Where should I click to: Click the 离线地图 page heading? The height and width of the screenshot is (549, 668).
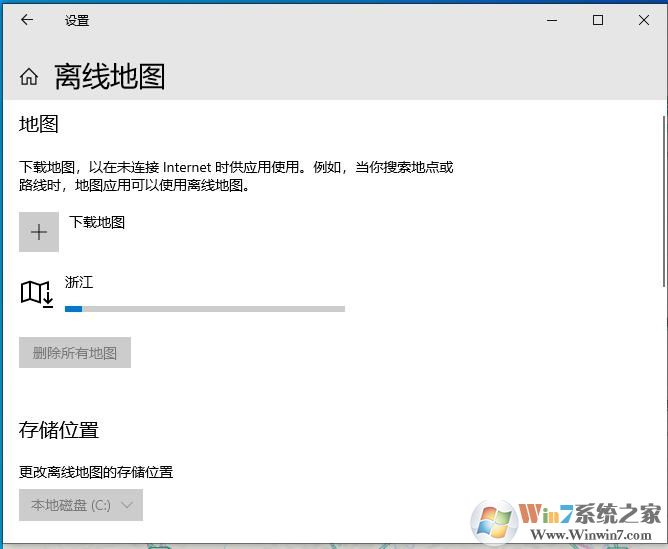point(110,77)
